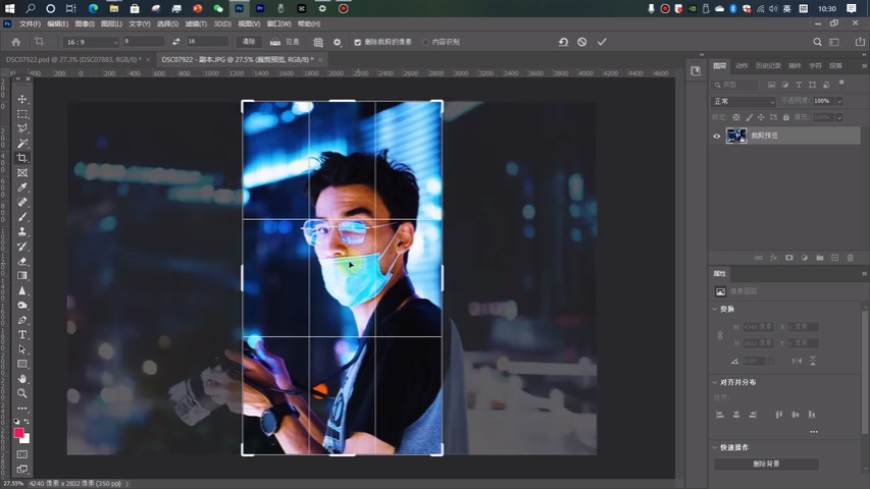The height and width of the screenshot is (489, 870).
Task: Select the Hand tool
Action: pos(22,379)
